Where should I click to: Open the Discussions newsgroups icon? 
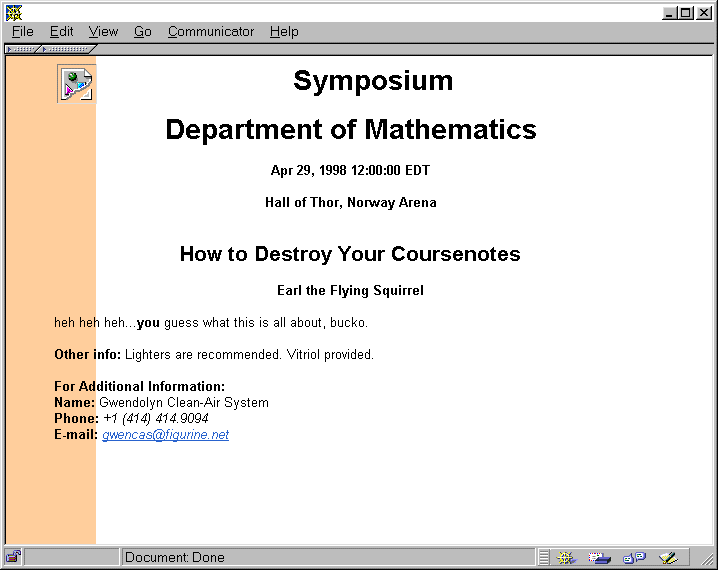(634, 557)
